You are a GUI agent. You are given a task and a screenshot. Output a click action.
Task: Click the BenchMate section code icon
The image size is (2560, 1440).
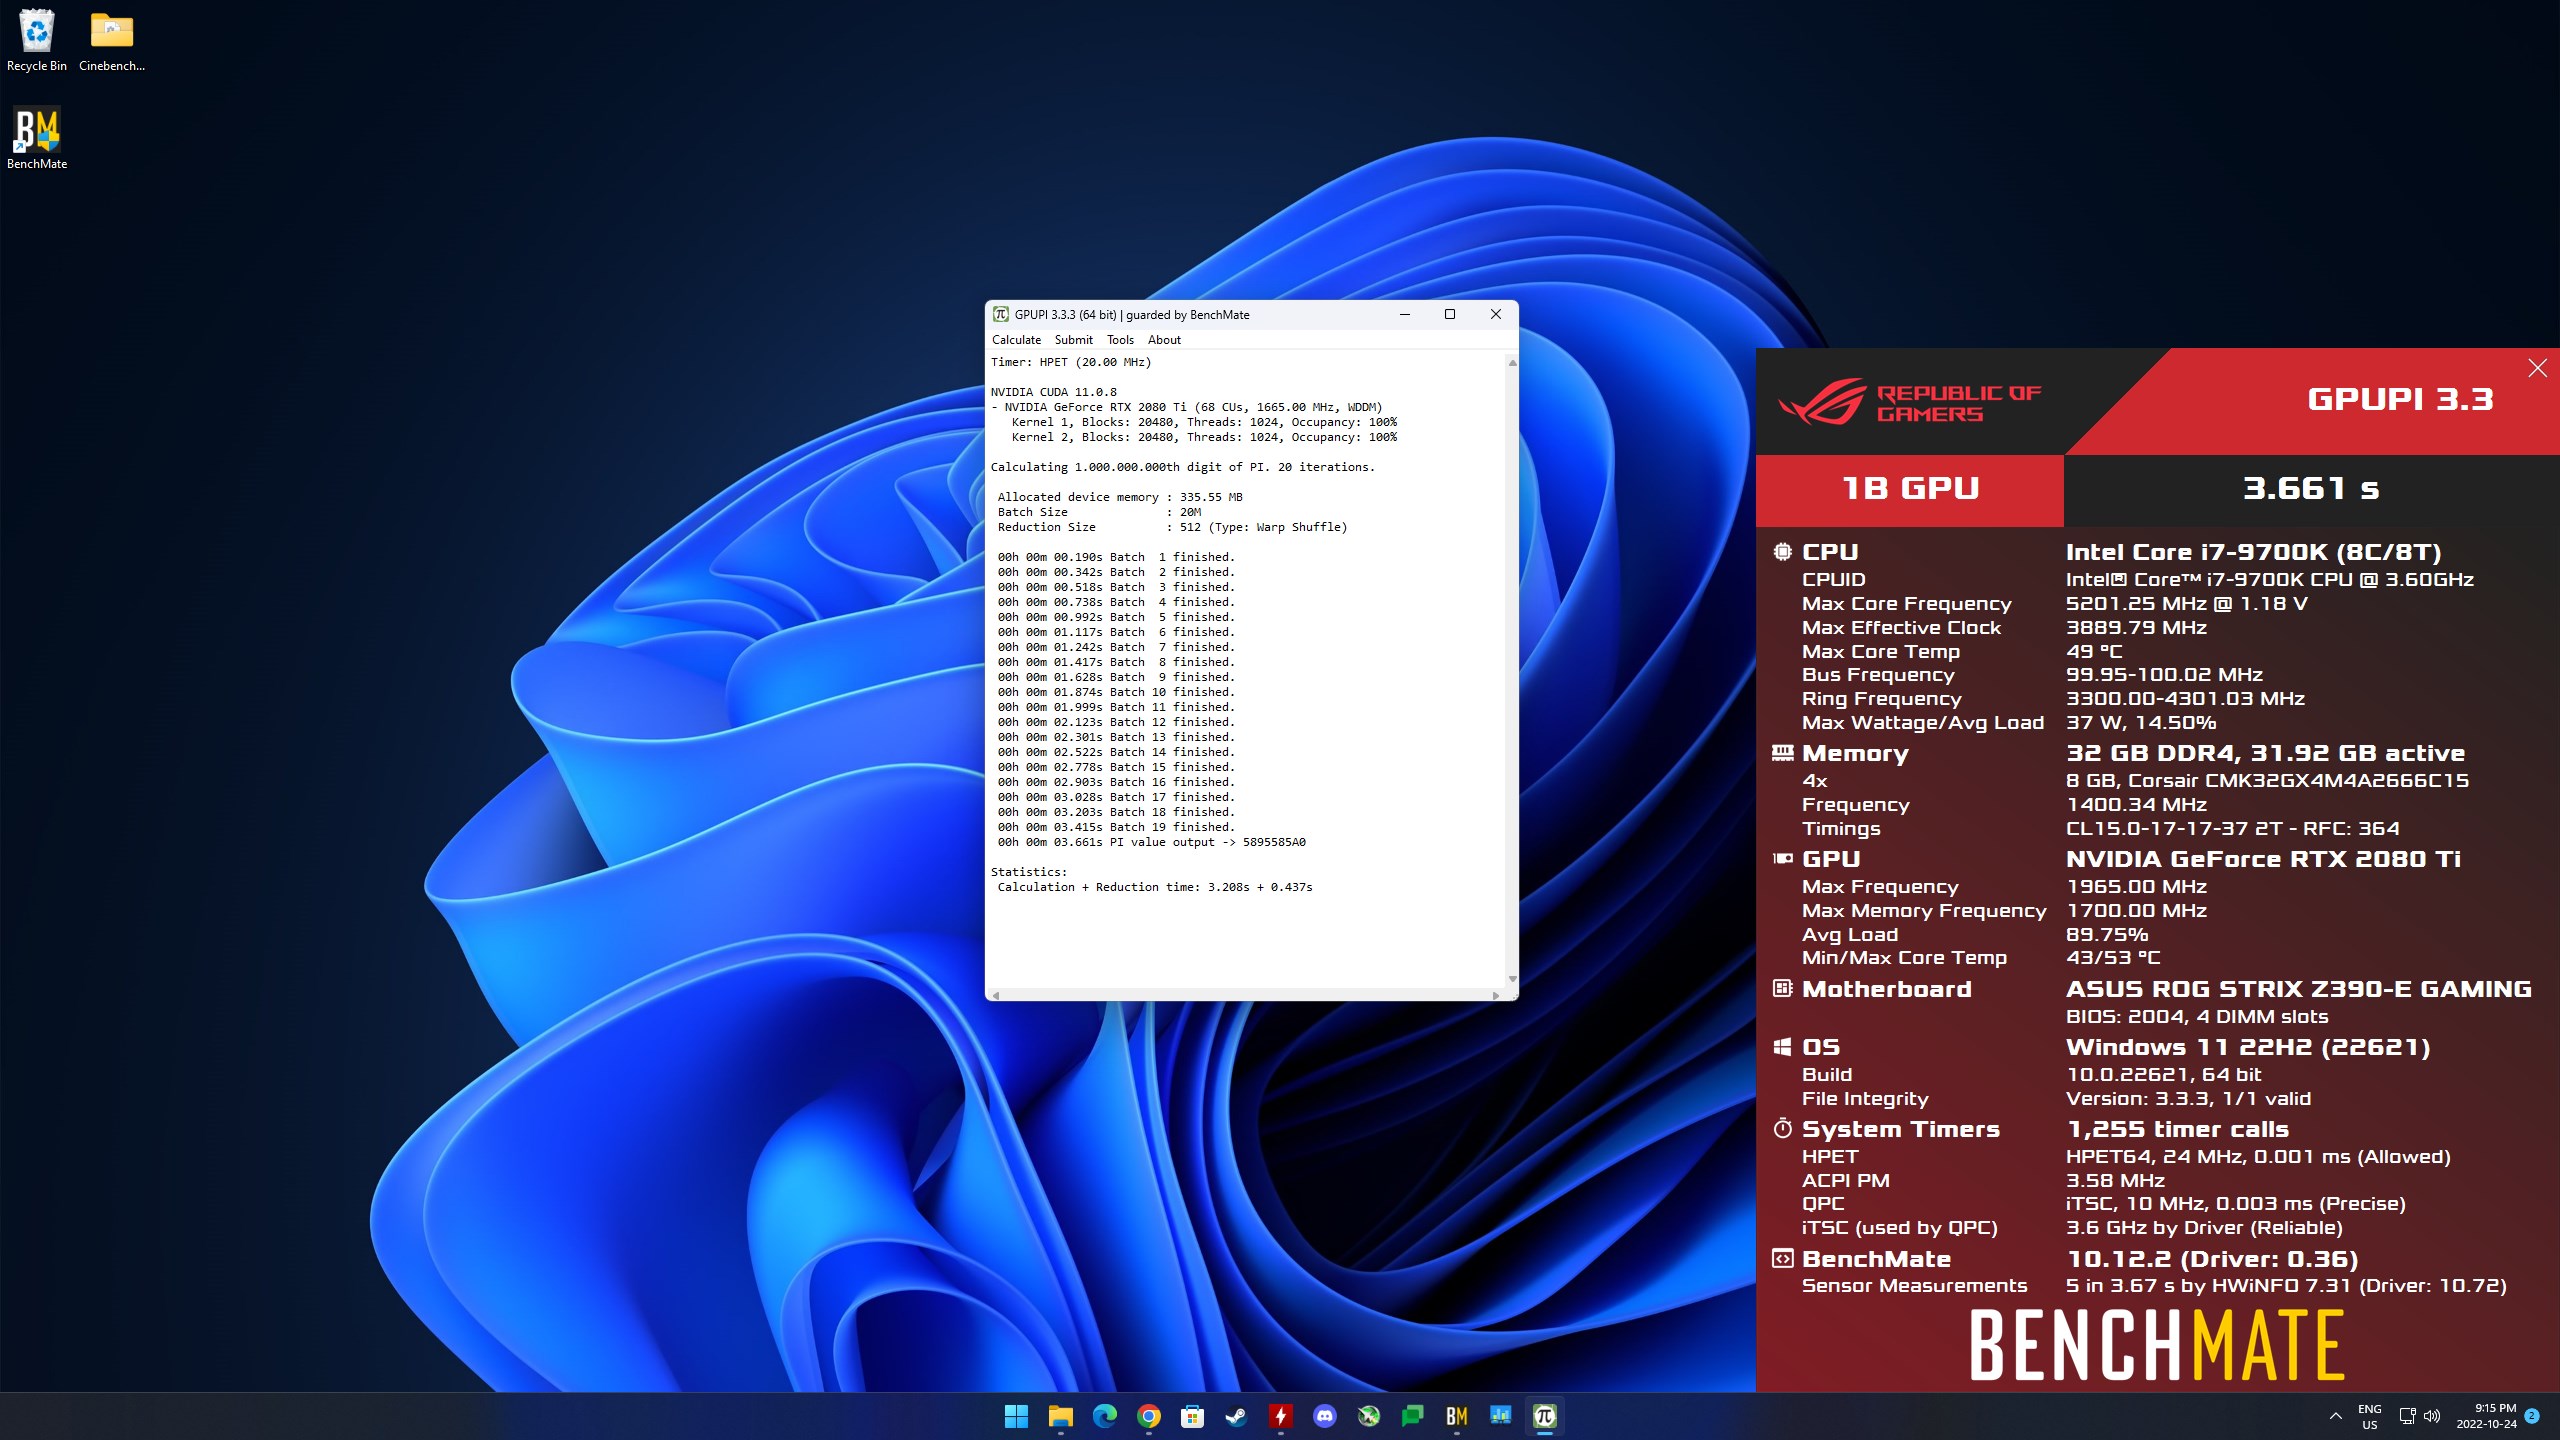1782,1258
